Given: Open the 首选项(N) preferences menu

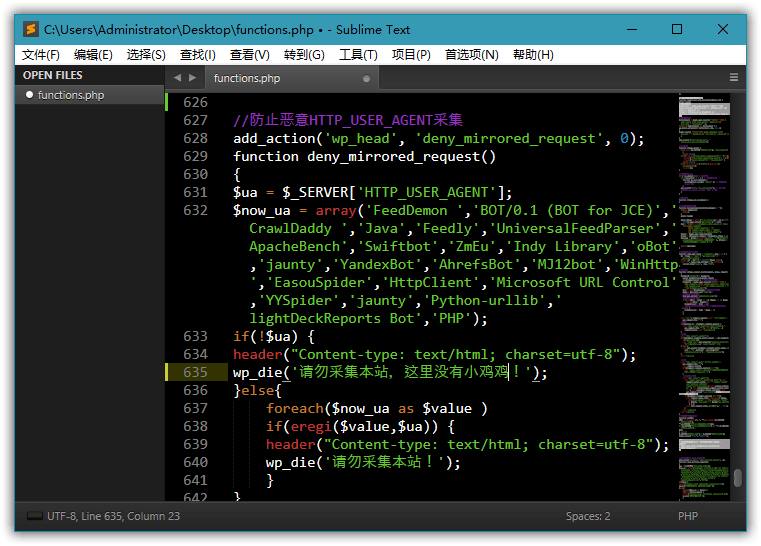Looking at the screenshot, I should click(471, 54).
